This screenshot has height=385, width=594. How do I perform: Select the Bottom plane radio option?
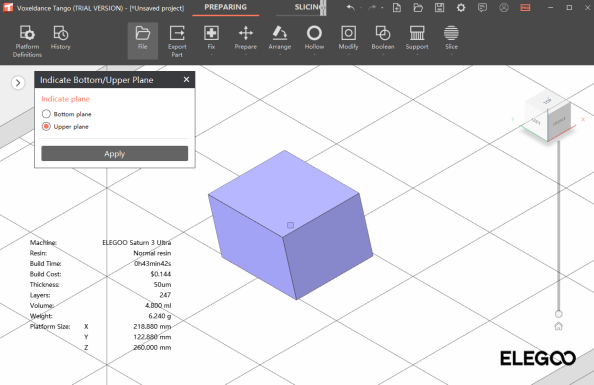46,114
